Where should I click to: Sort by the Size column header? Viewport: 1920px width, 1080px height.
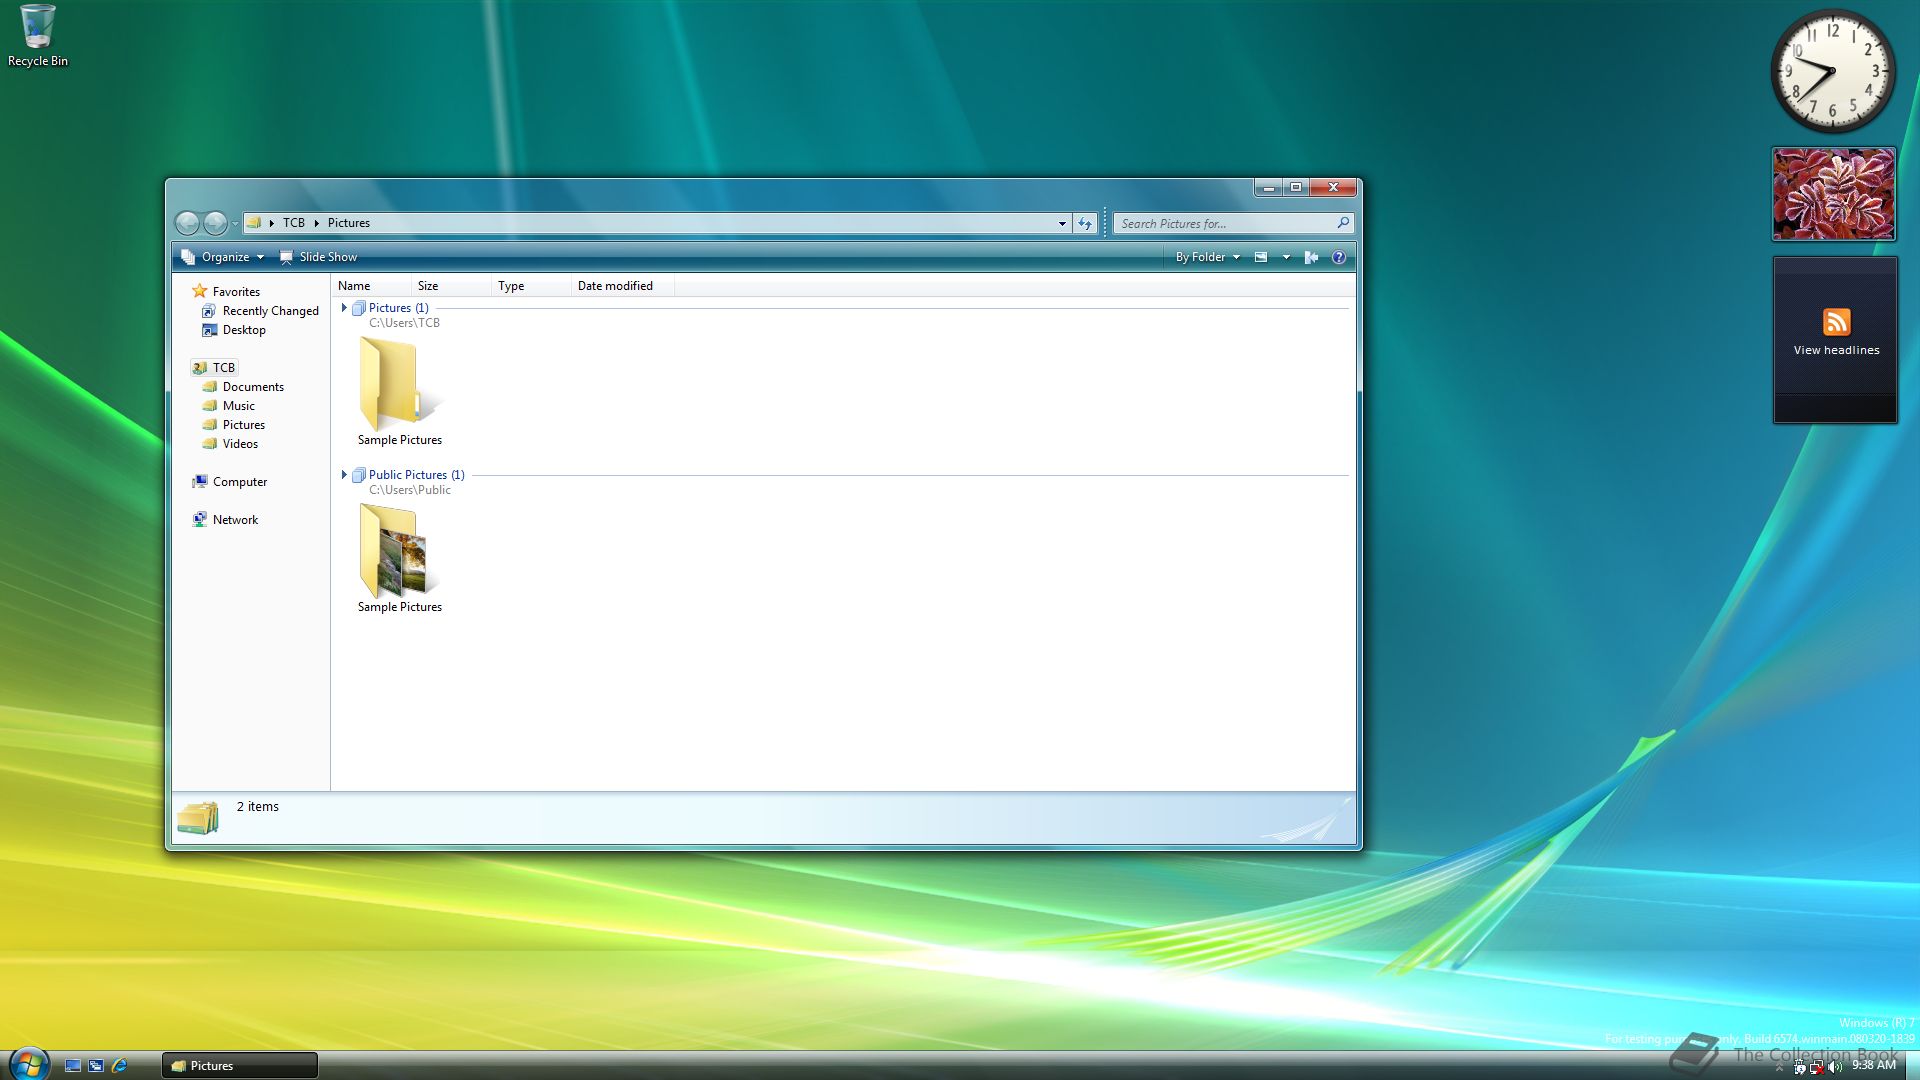451,286
